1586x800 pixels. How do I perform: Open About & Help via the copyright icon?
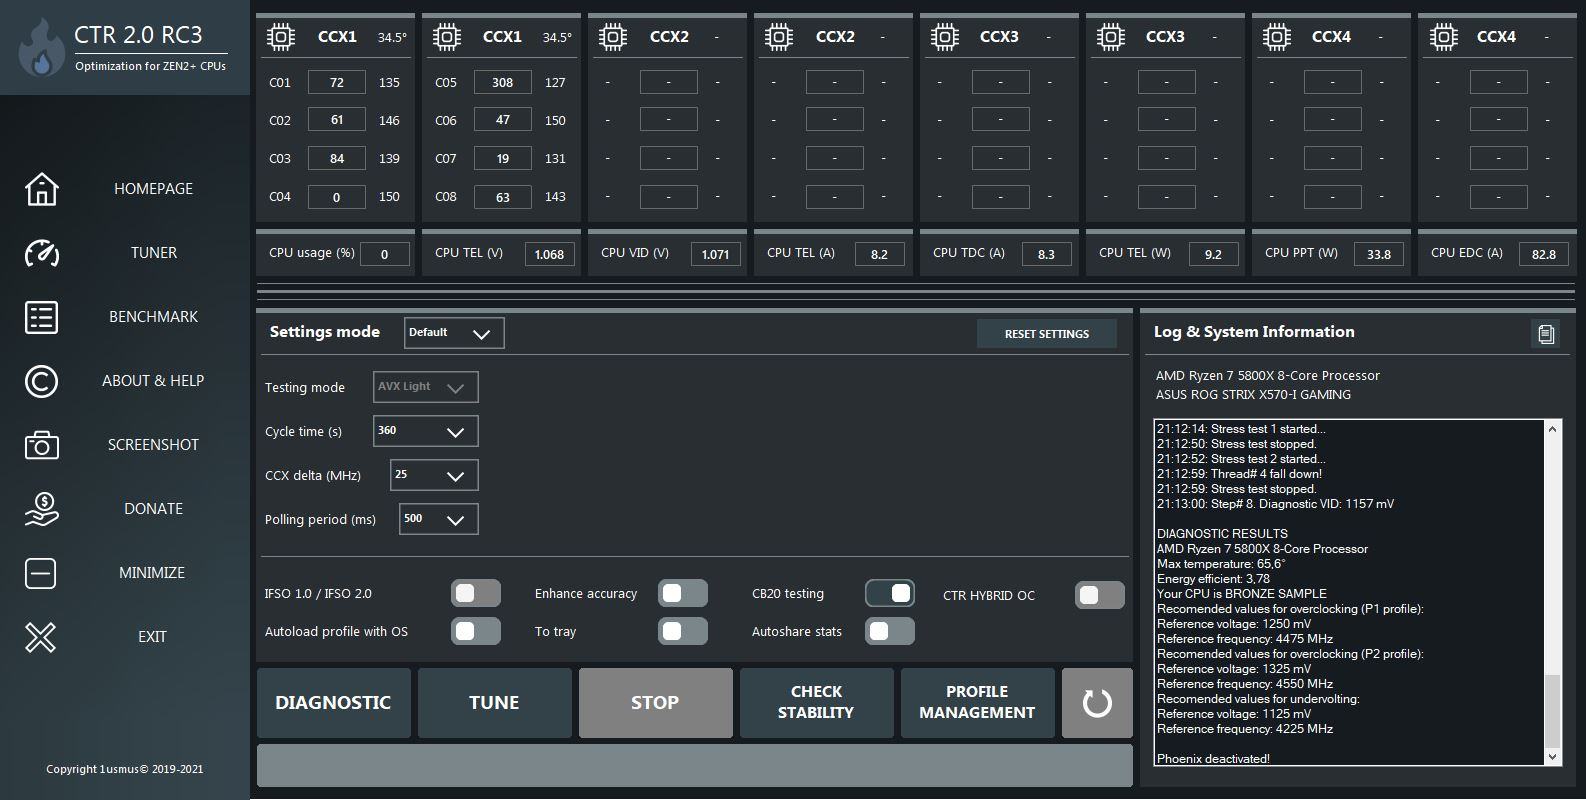pyautogui.click(x=41, y=381)
